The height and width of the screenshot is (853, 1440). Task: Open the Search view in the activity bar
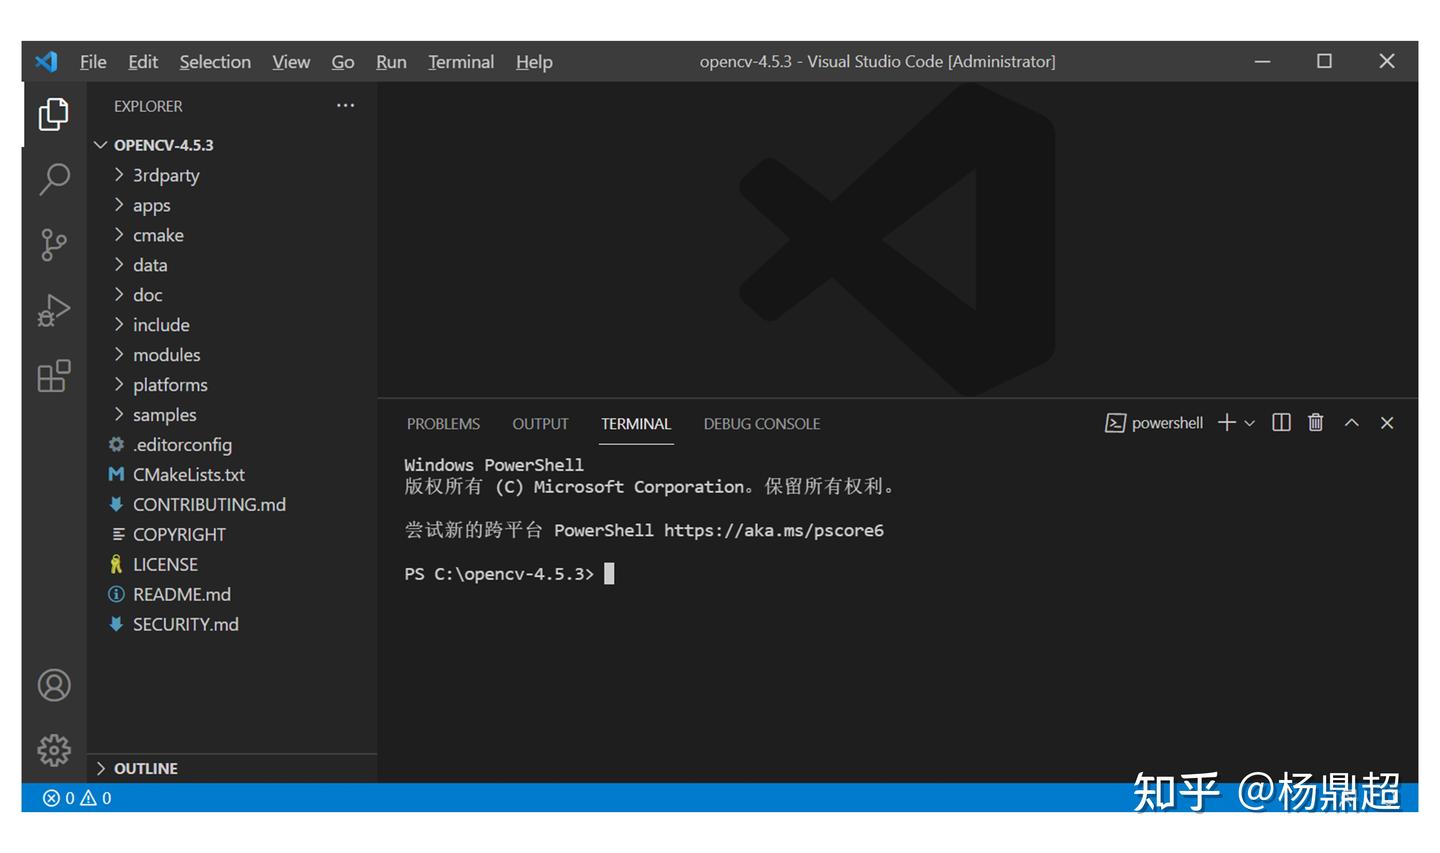click(53, 179)
